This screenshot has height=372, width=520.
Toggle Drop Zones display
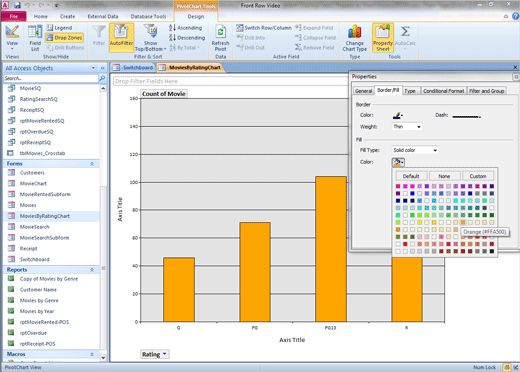point(64,38)
